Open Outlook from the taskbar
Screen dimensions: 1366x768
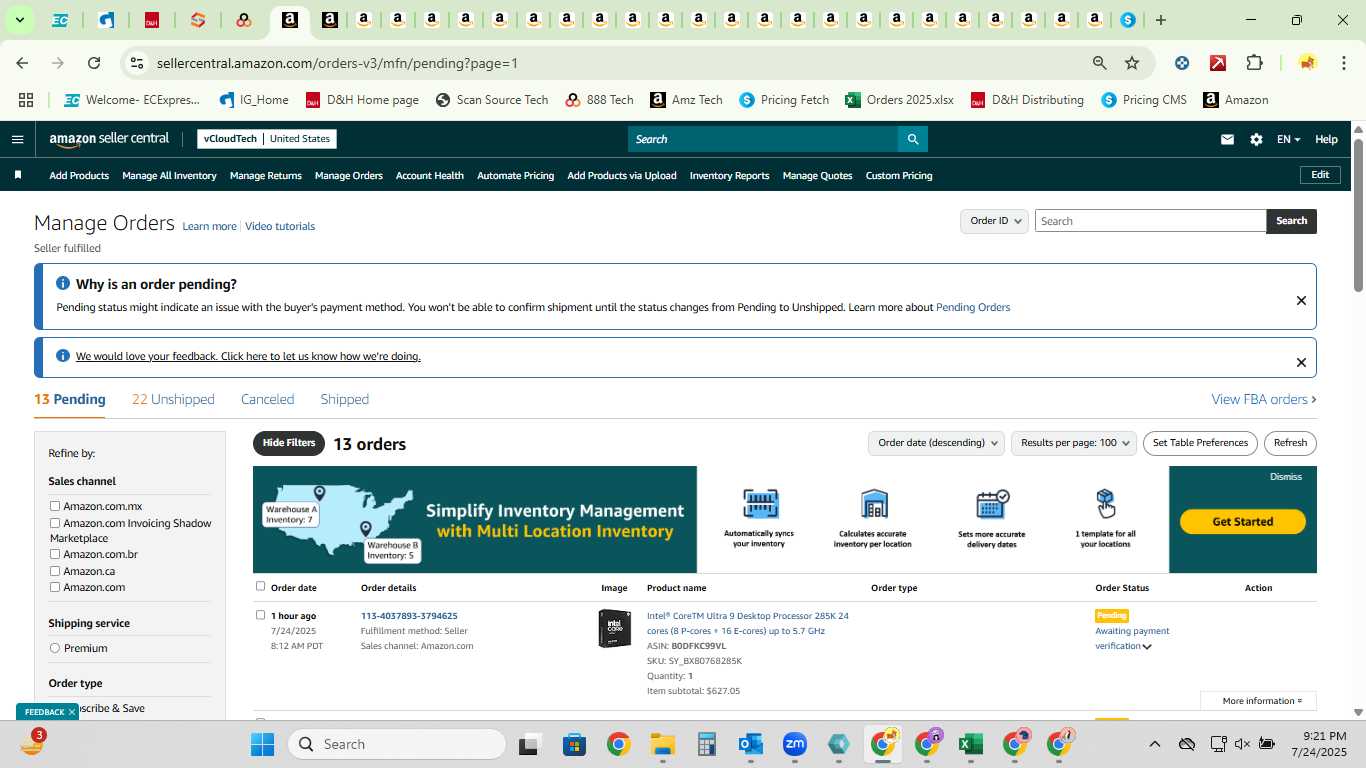751,744
